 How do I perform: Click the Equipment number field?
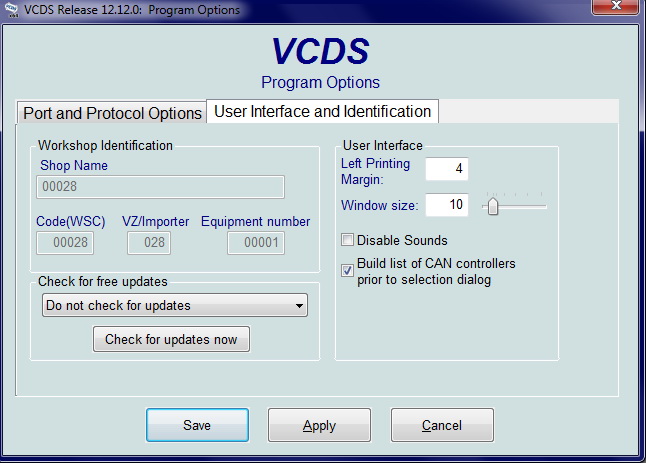coord(256,243)
